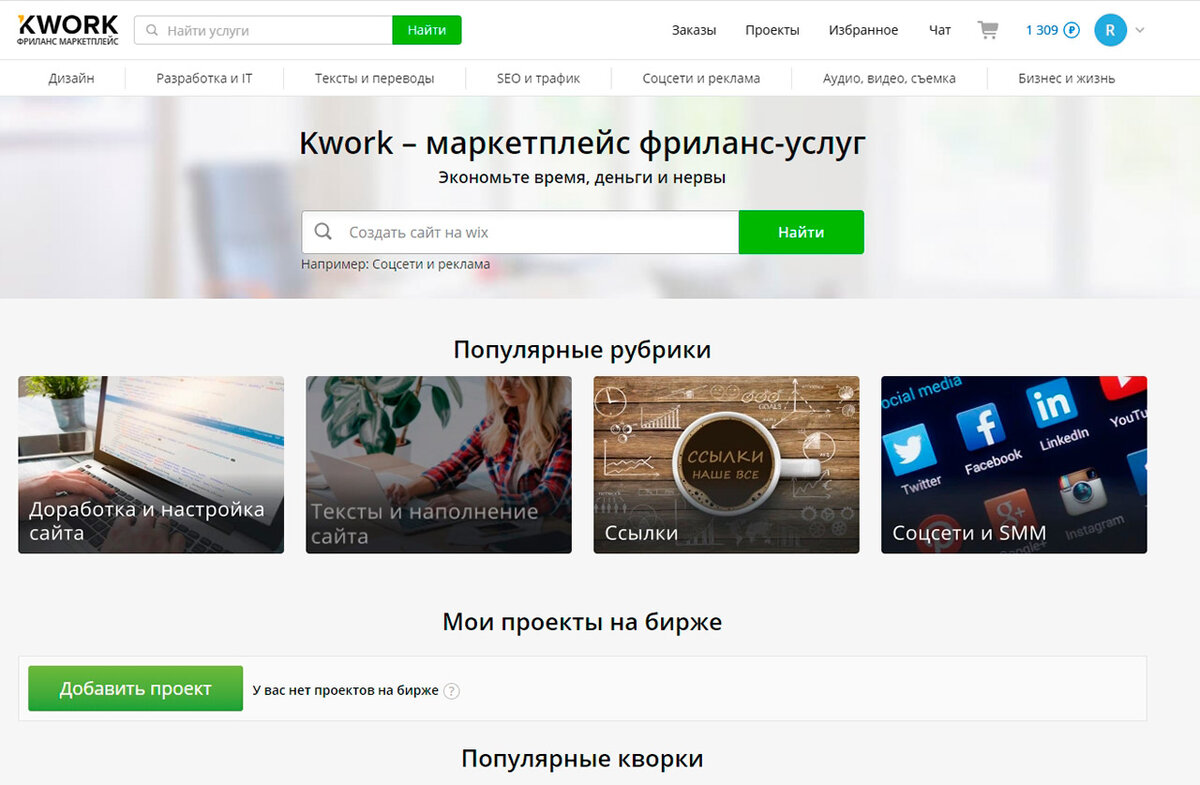The height and width of the screenshot is (785, 1200).
Task: Open the "Проекты" header link
Action: 772,30
